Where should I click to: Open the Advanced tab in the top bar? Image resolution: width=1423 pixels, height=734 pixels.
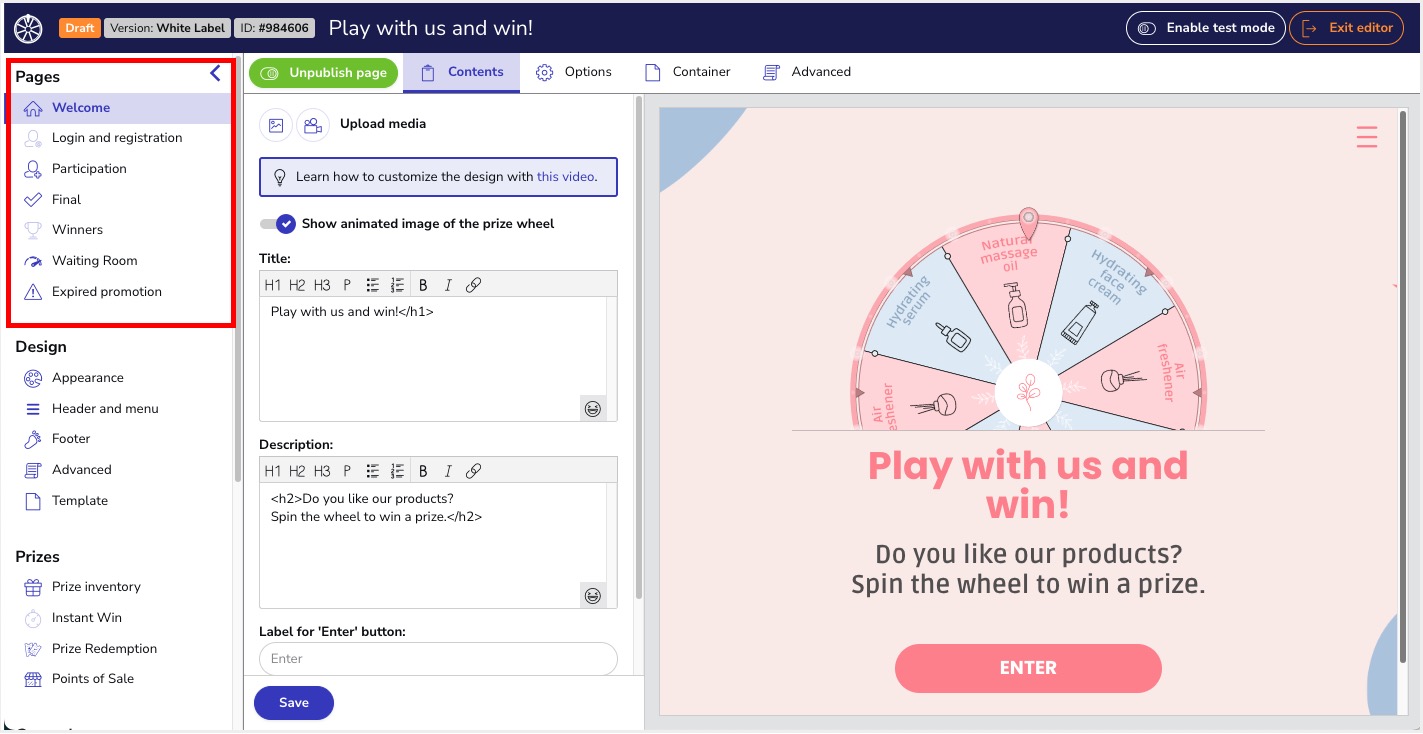click(x=807, y=72)
